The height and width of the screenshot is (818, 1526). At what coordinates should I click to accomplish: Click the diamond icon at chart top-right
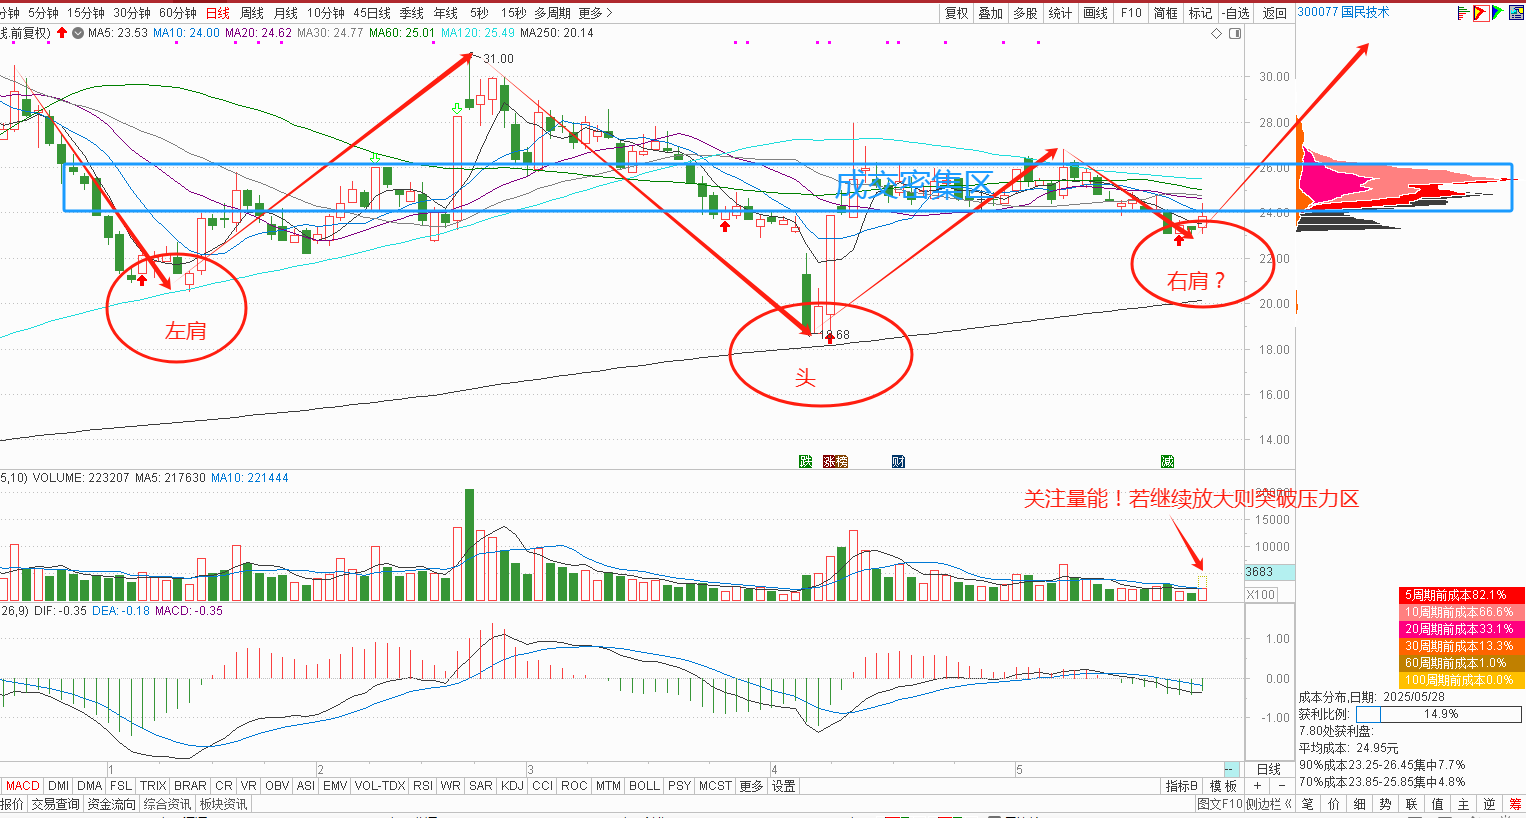click(x=1217, y=34)
